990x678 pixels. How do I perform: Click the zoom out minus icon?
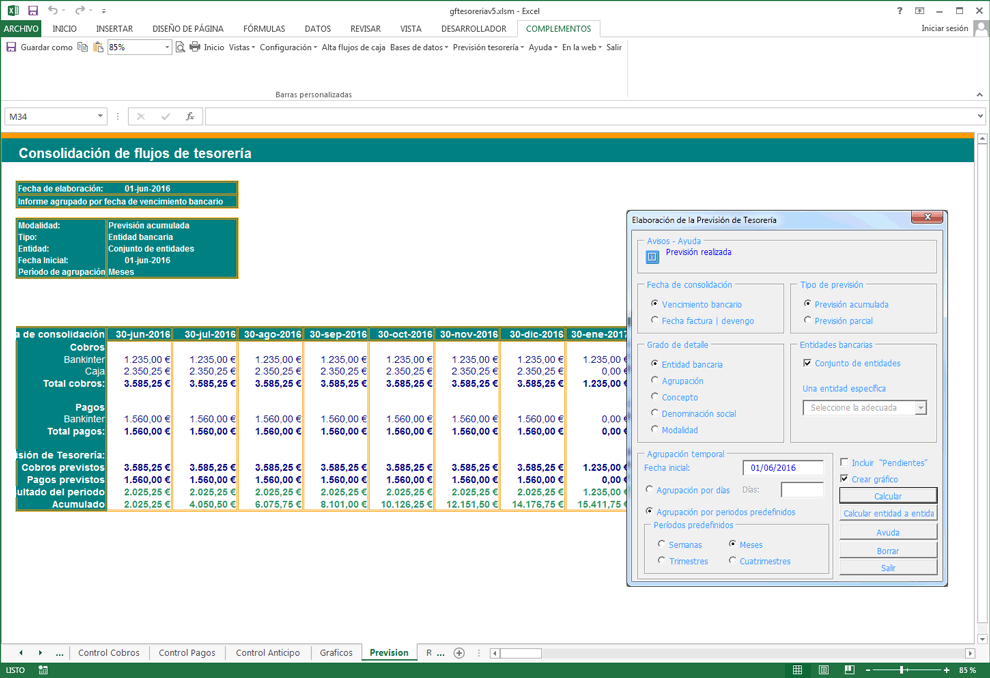click(868, 670)
